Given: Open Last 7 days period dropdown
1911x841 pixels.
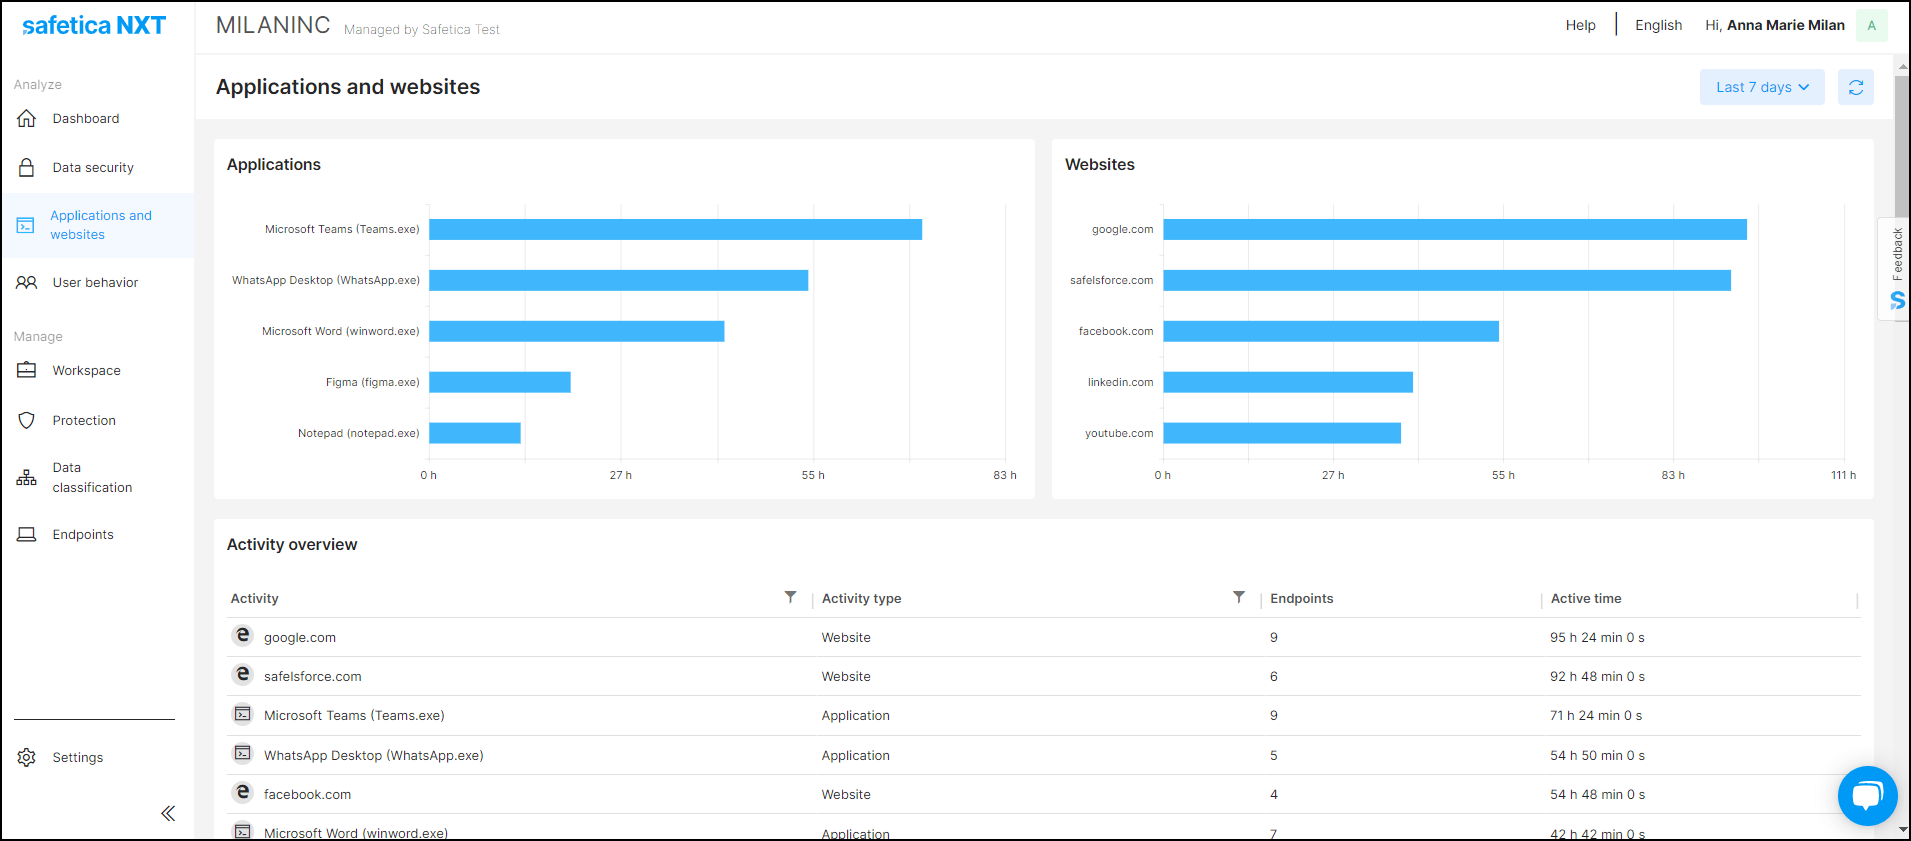Looking at the screenshot, I should (x=1762, y=87).
